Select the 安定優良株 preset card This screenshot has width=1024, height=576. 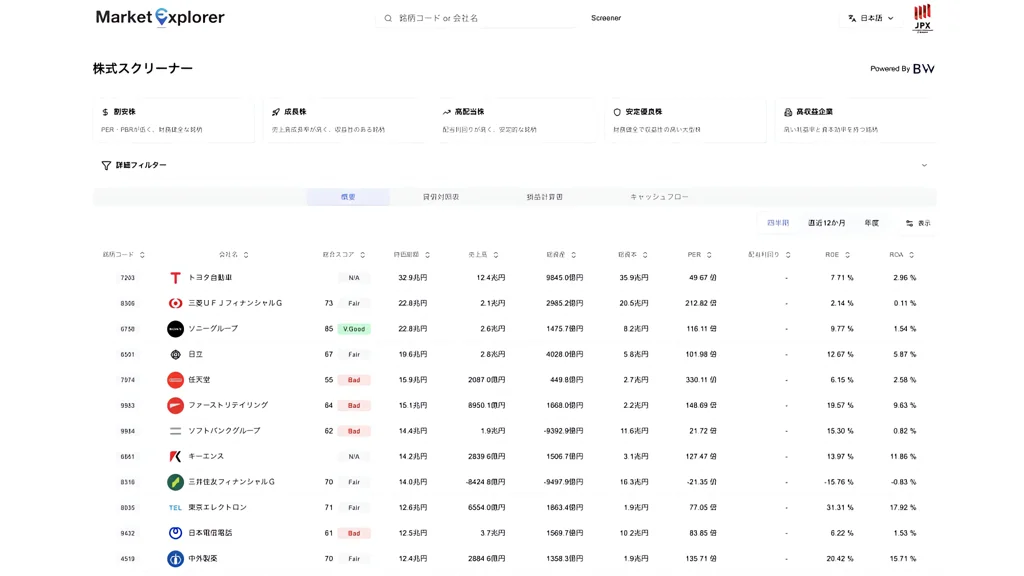[x=686, y=120]
